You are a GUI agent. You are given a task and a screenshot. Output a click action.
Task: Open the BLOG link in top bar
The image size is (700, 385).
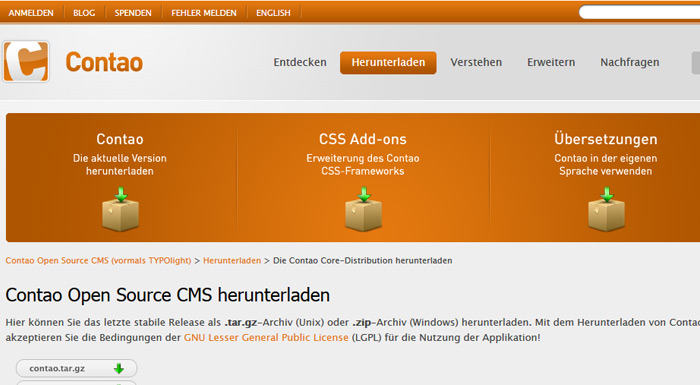84,13
